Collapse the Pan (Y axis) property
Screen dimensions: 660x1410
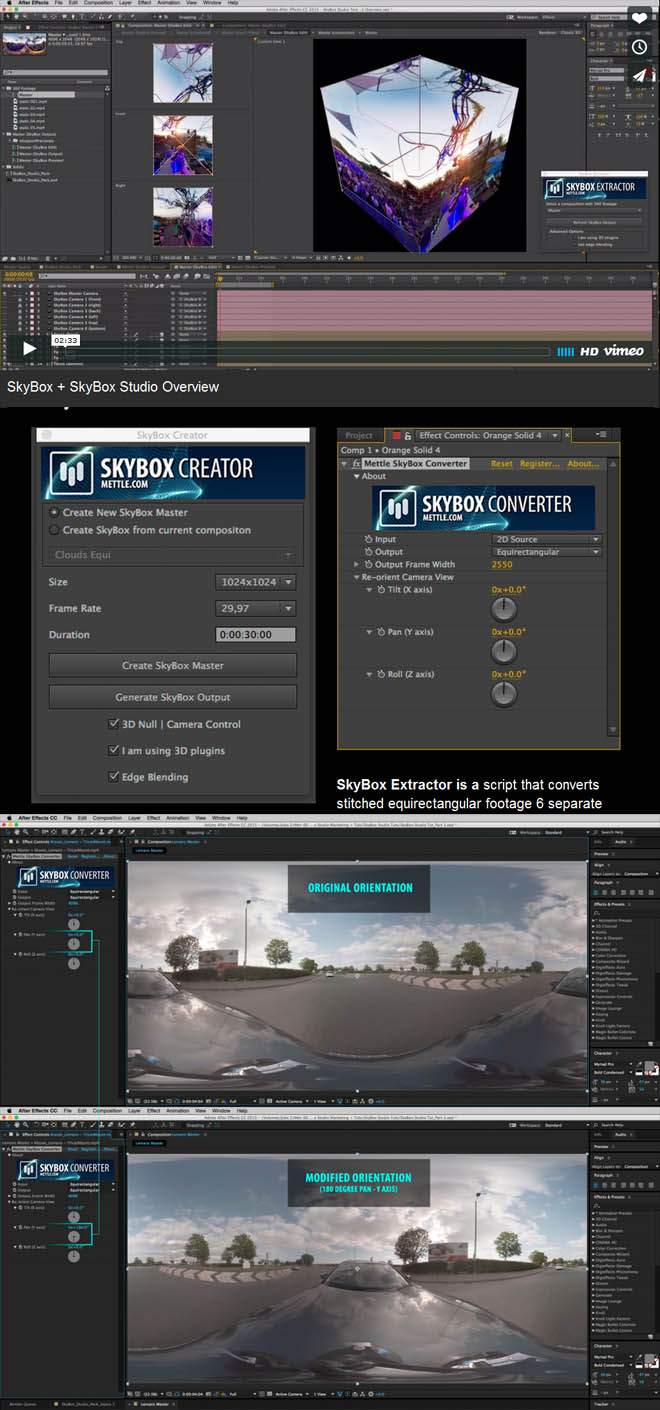[369, 633]
